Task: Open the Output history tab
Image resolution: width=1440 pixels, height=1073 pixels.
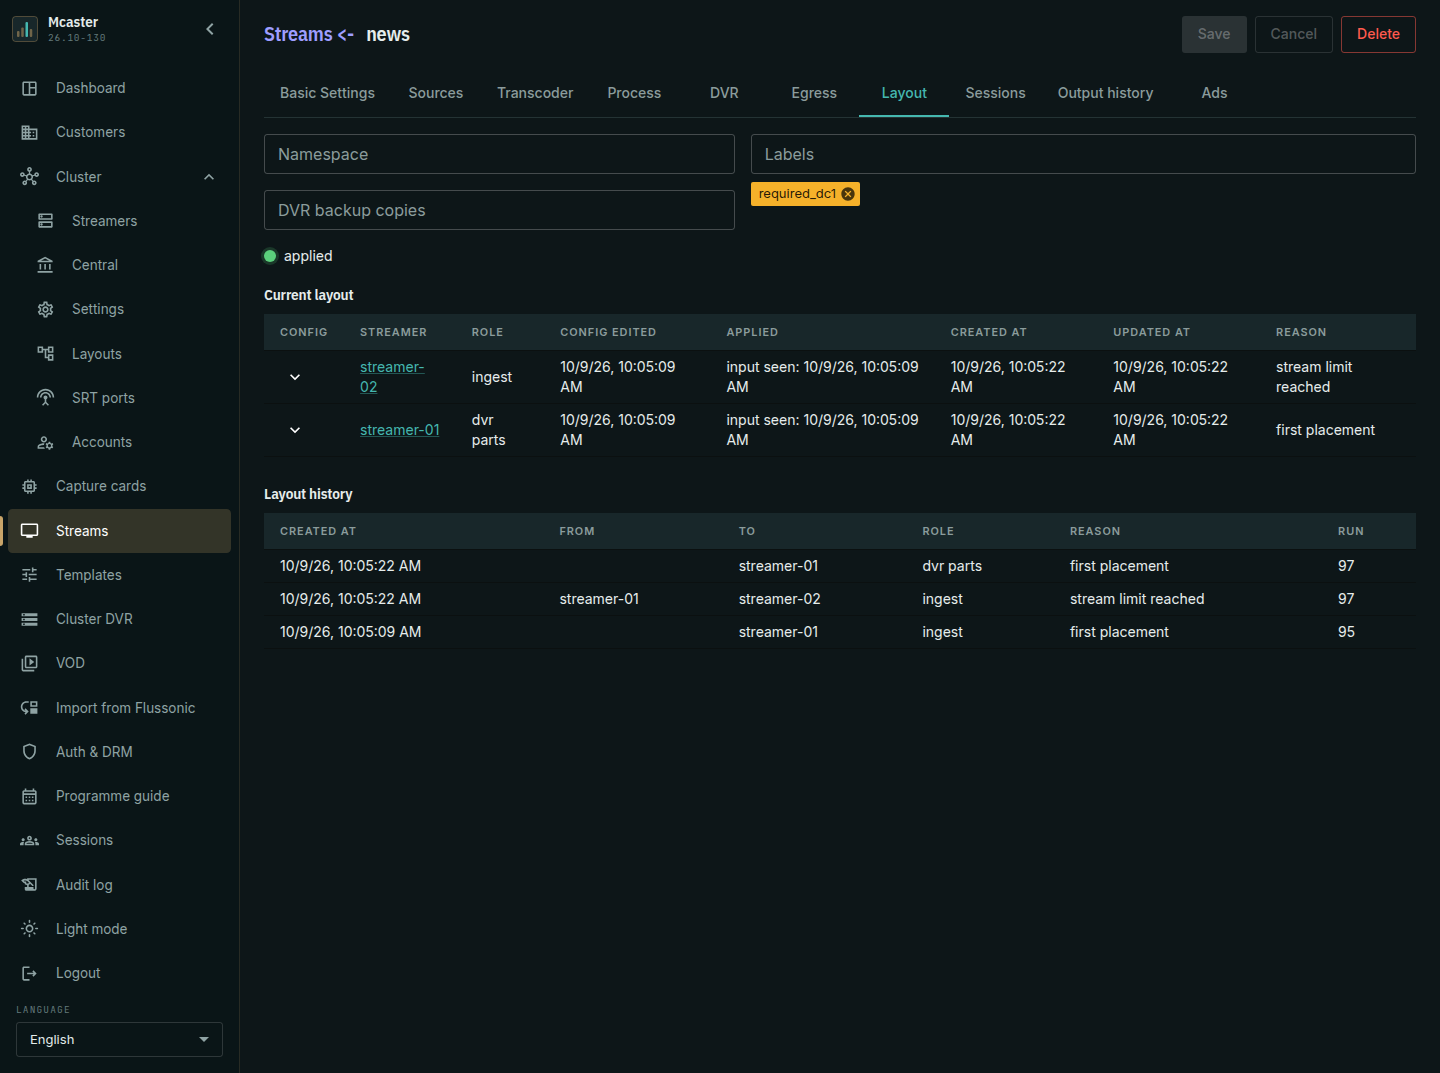Action: pyautogui.click(x=1105, y=93)
